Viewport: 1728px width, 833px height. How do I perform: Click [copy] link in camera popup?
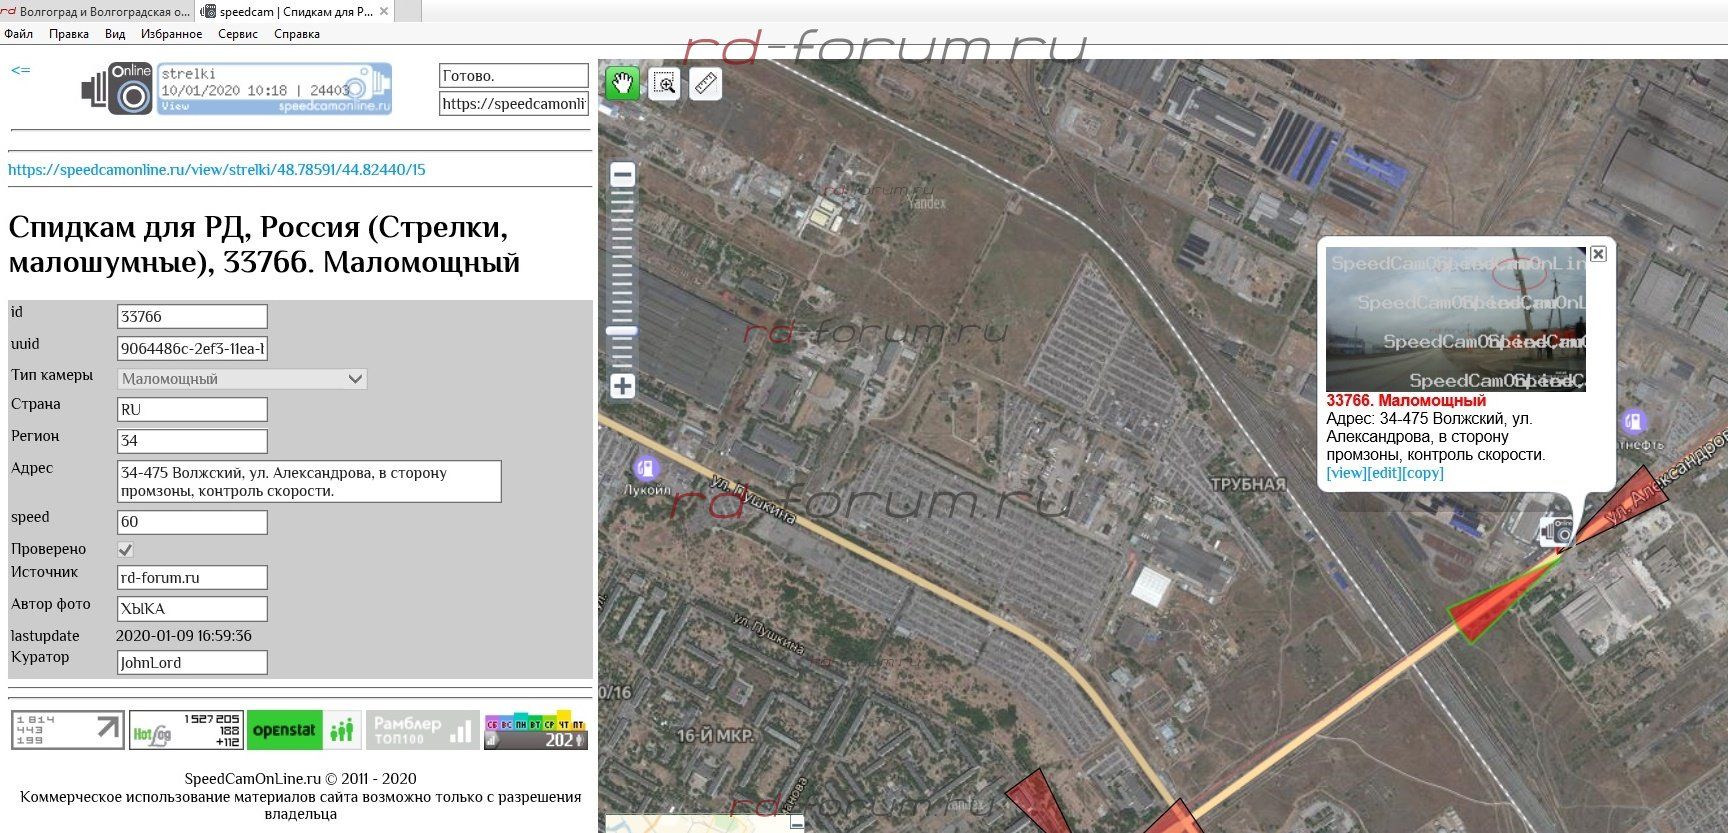[1423, 473]
